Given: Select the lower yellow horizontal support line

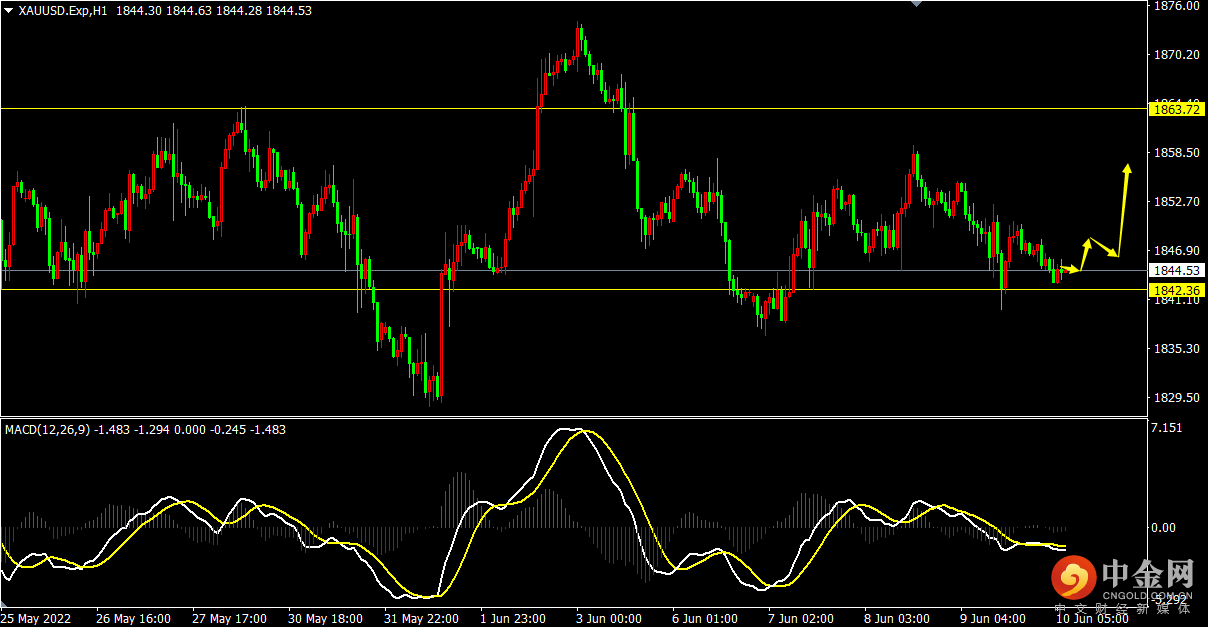Looking at the screenshot, I should (572, 290).
